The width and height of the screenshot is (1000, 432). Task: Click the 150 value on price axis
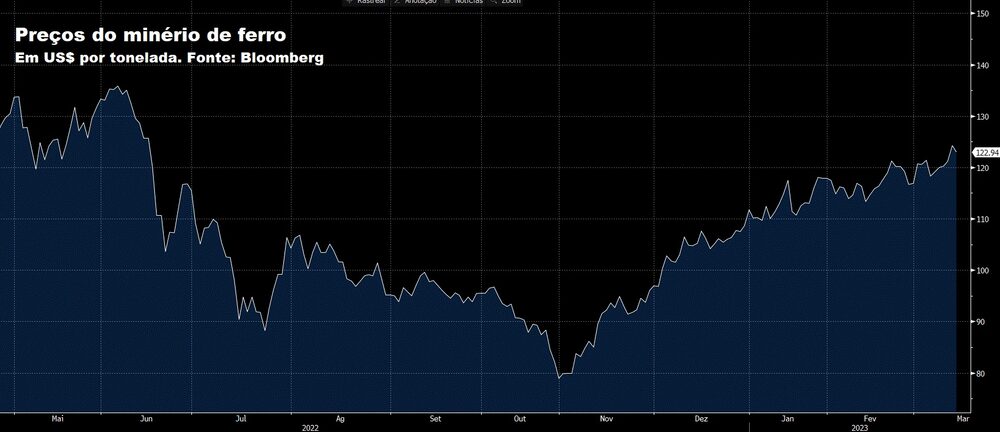tap(982, 14)
